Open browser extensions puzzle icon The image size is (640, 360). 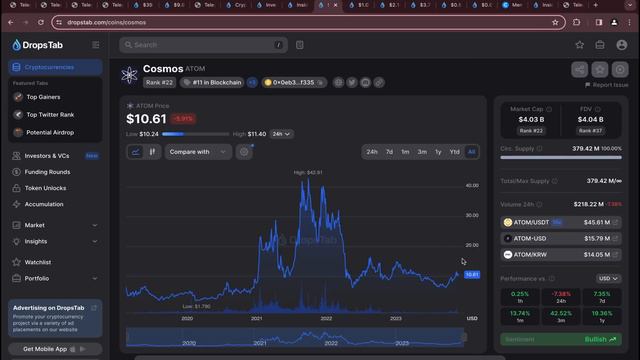576,22
